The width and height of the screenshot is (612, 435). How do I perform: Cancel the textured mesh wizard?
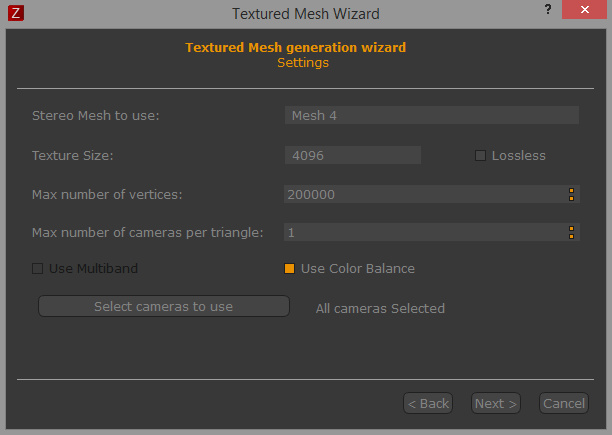pos(564,403)
